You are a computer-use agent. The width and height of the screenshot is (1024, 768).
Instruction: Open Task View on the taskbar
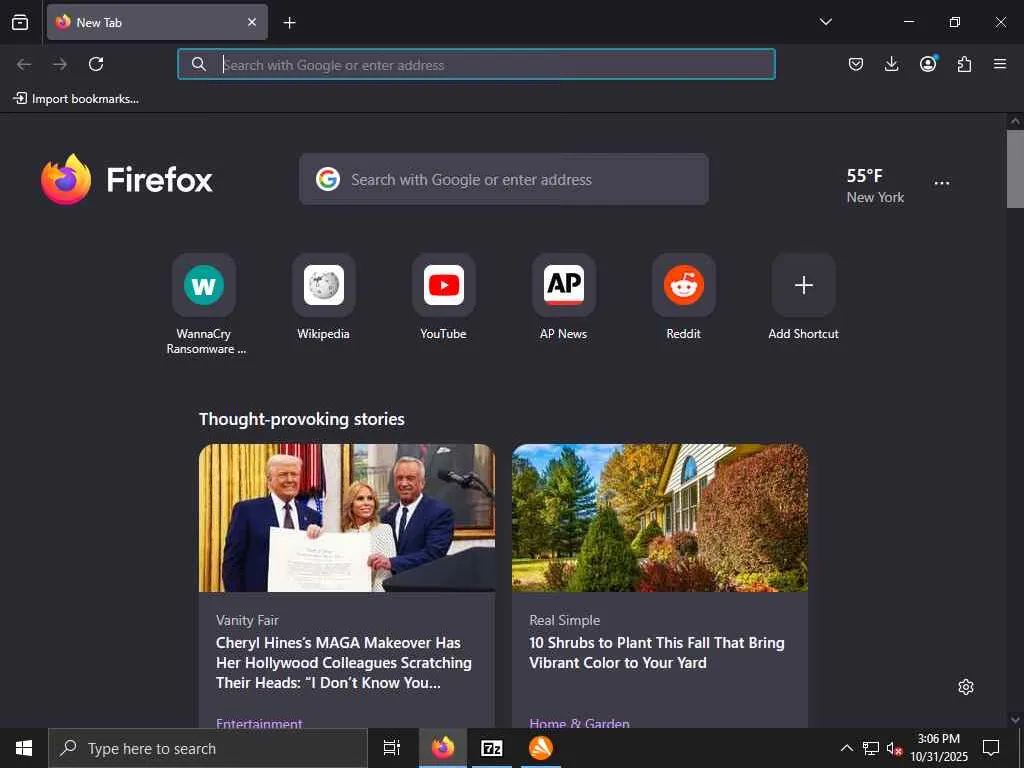392,748
